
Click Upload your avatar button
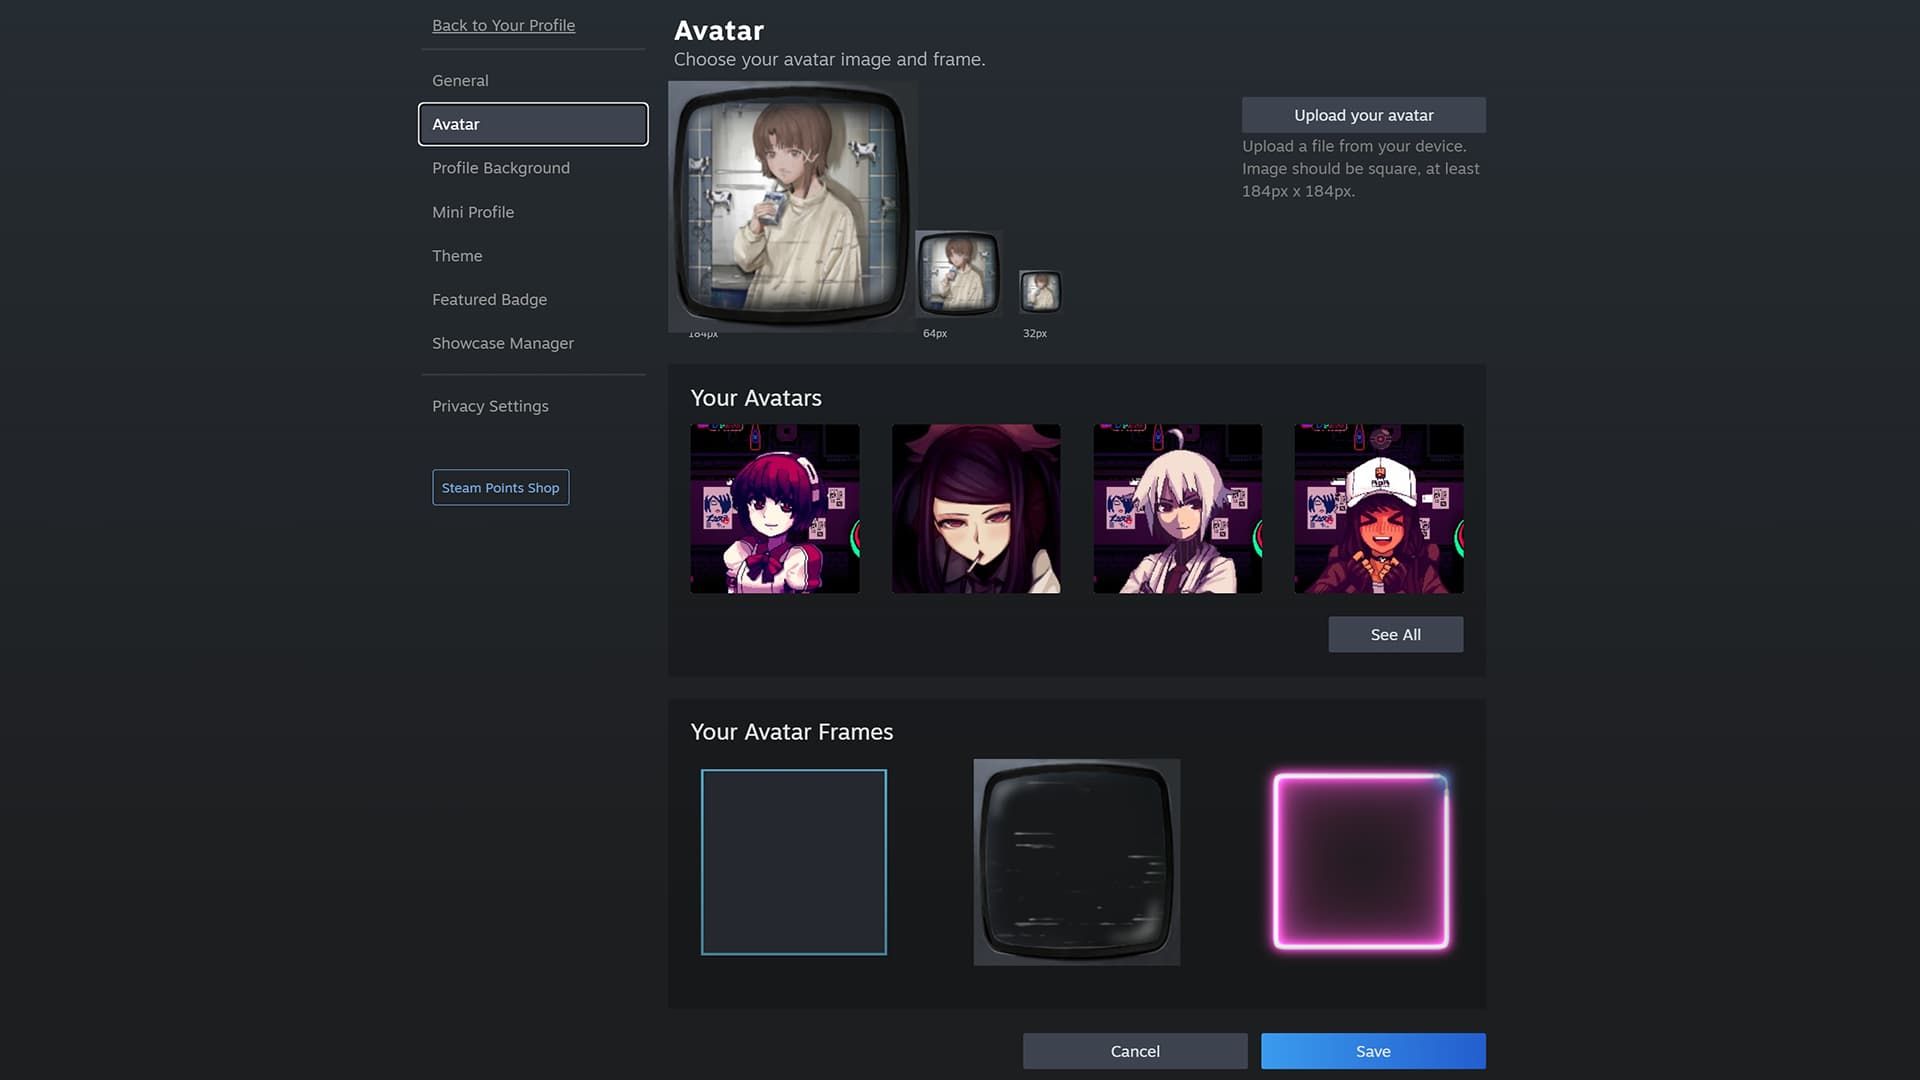[x=1363, y=115]
